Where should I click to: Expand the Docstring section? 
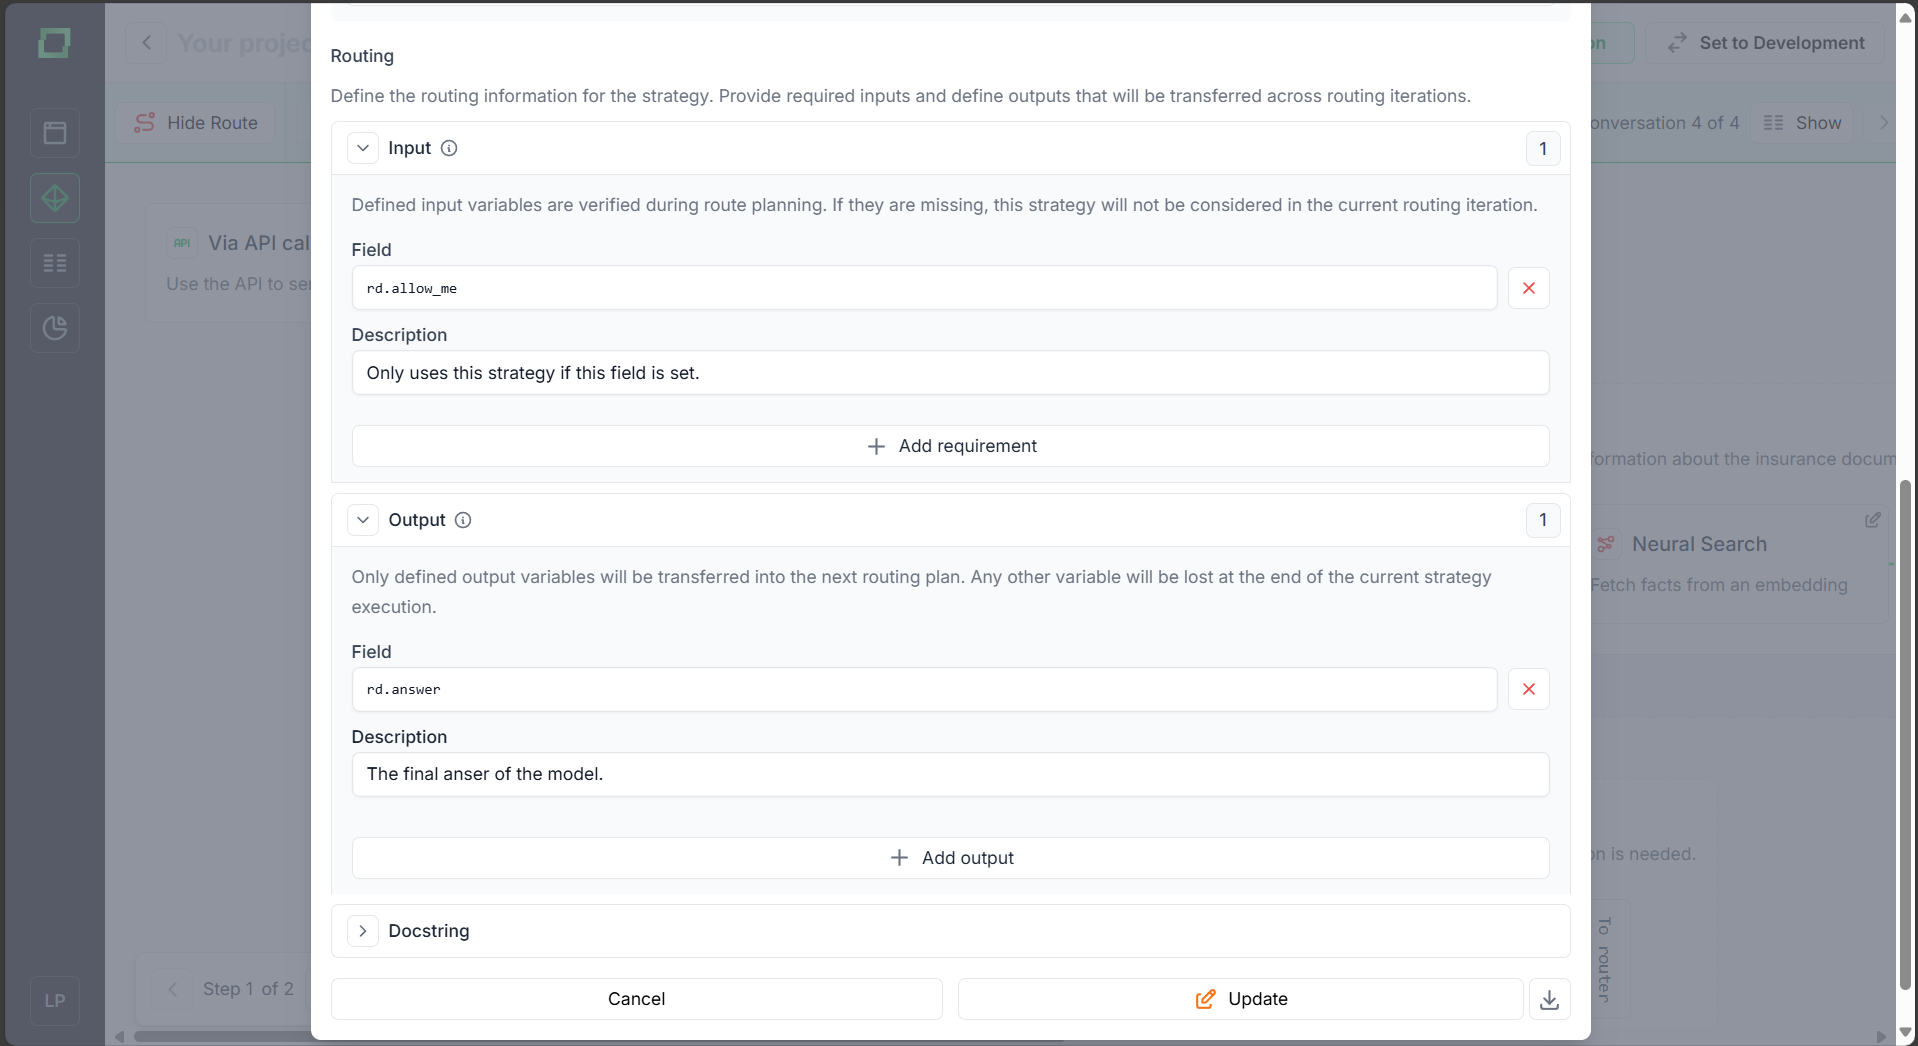(363, 931)
